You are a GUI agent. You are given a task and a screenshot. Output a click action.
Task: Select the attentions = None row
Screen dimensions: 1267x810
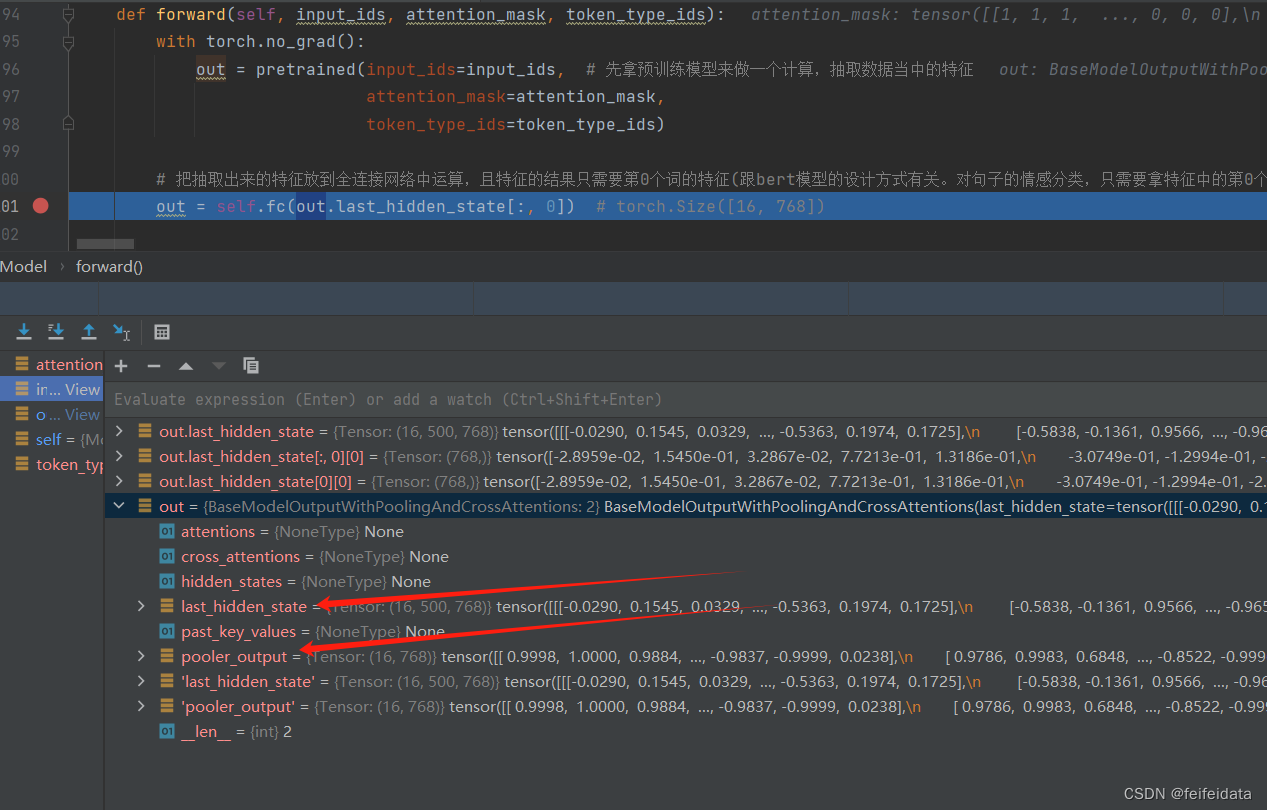686,531
